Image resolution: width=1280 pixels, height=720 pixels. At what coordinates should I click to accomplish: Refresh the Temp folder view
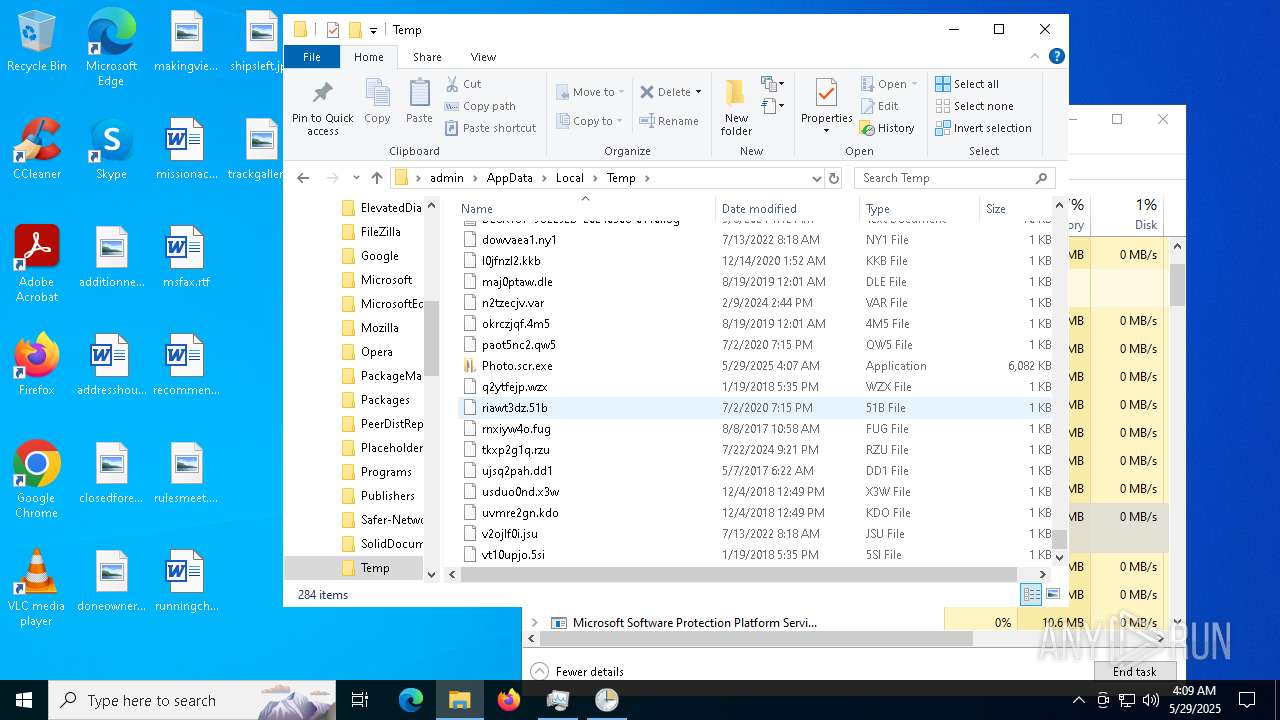(834, 178)
